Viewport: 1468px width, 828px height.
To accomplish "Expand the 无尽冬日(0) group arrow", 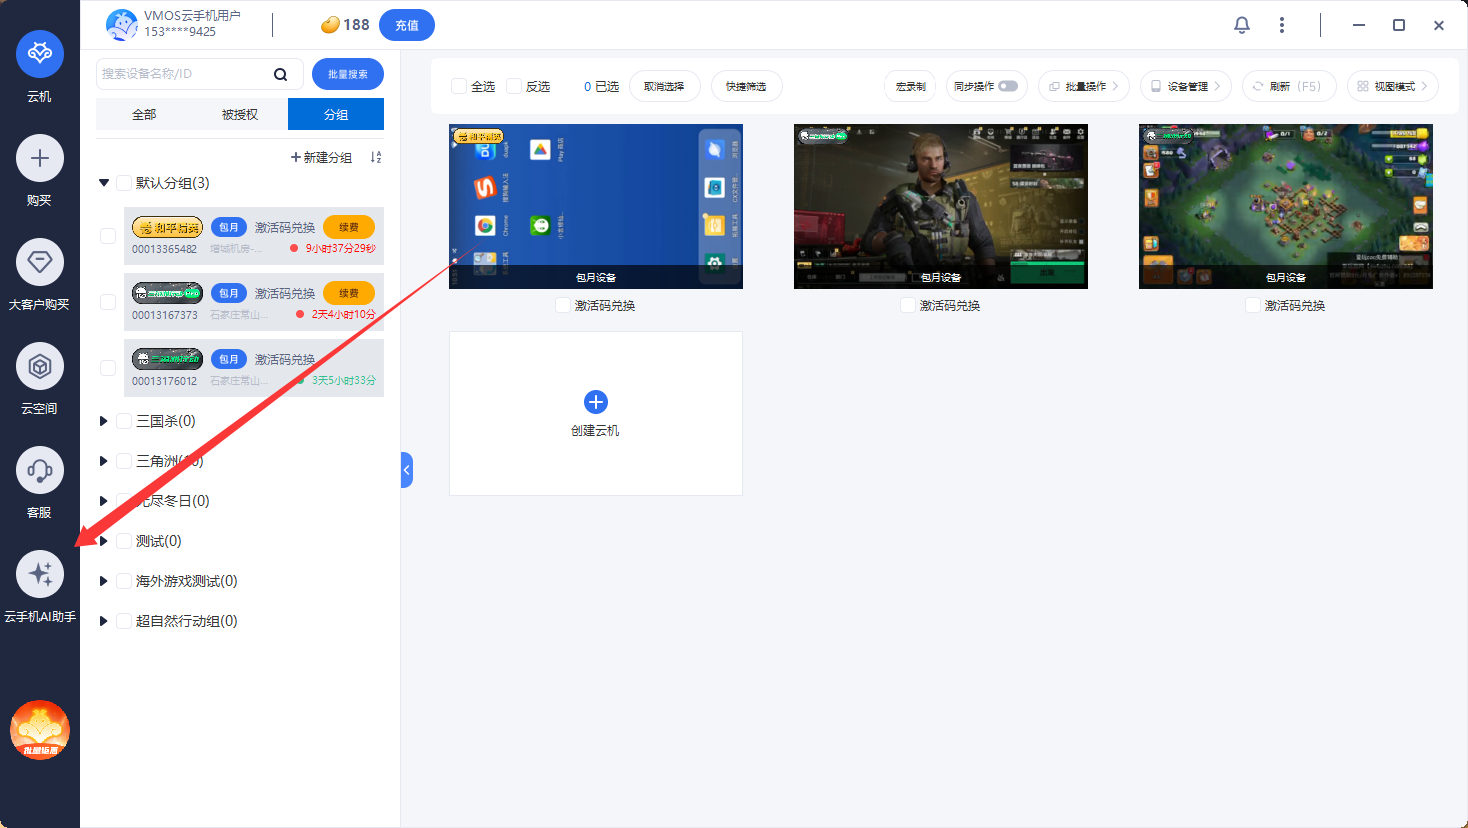I will tap(103, 501).
